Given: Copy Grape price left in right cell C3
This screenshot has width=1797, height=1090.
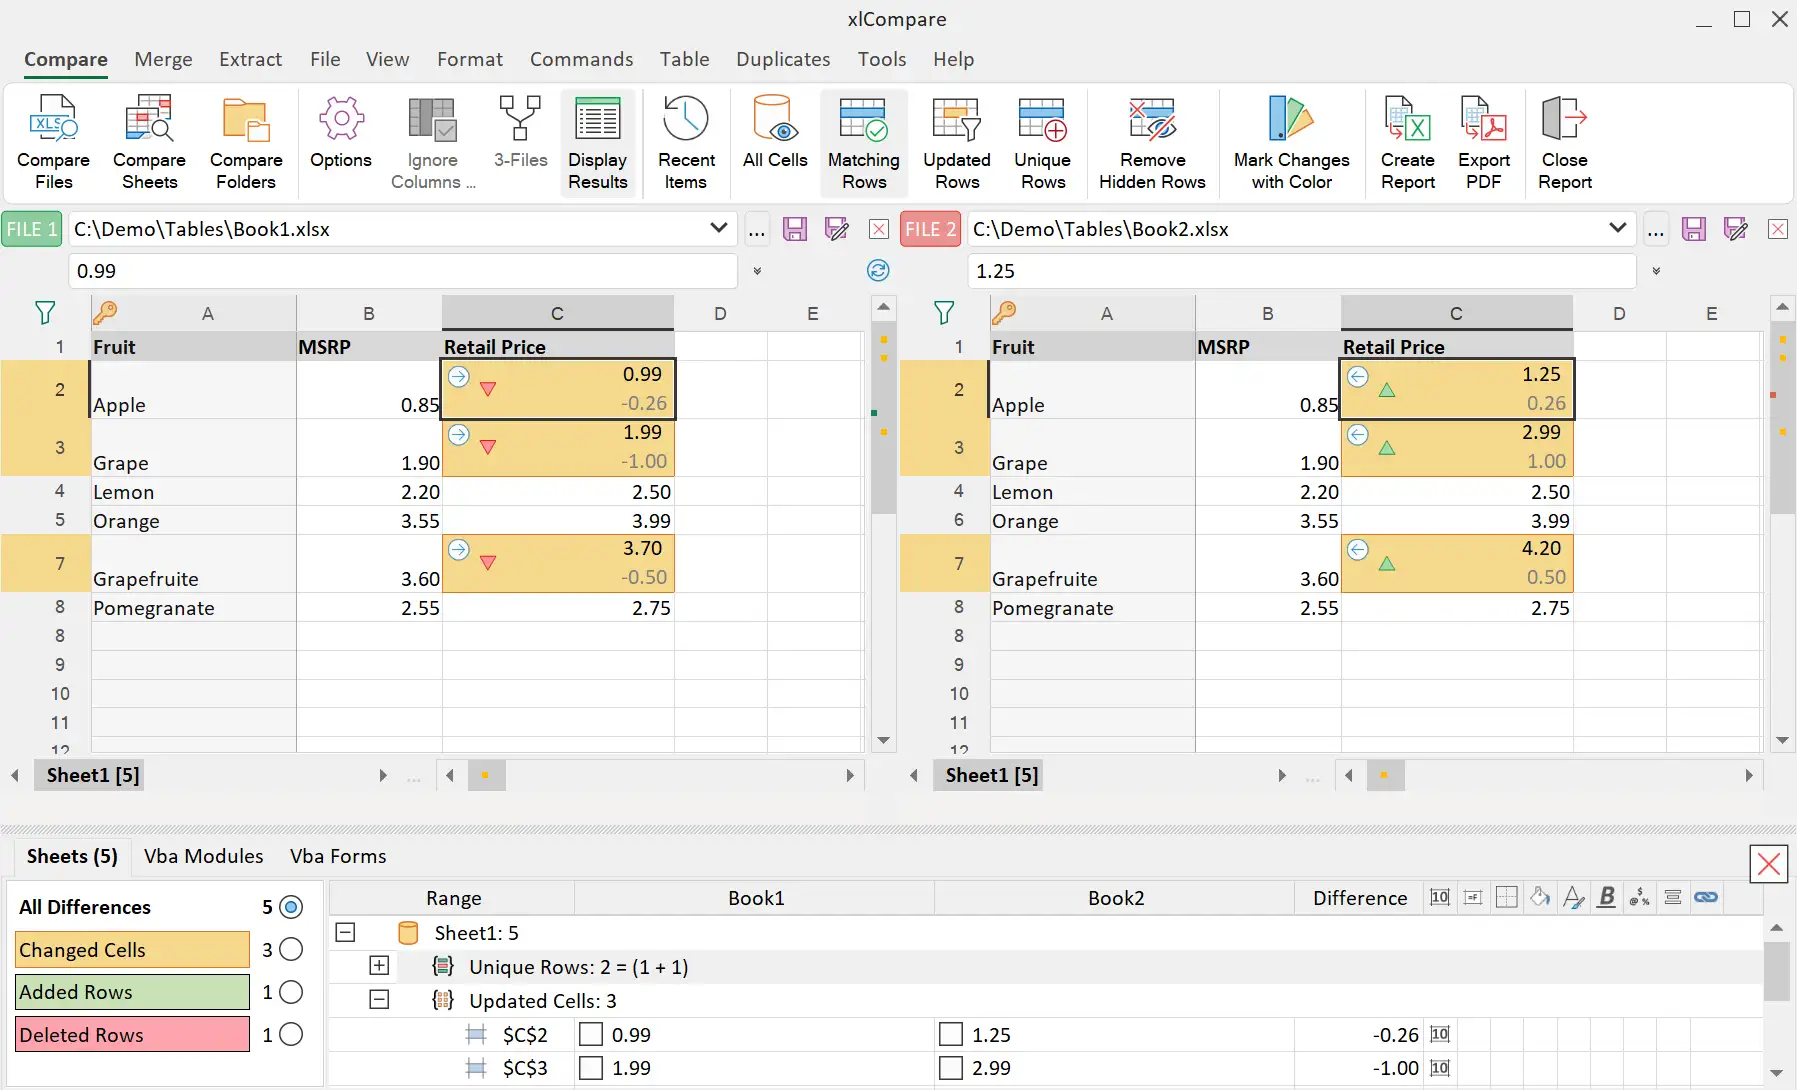Looking at the screenshot, I should coord(1357,434).
